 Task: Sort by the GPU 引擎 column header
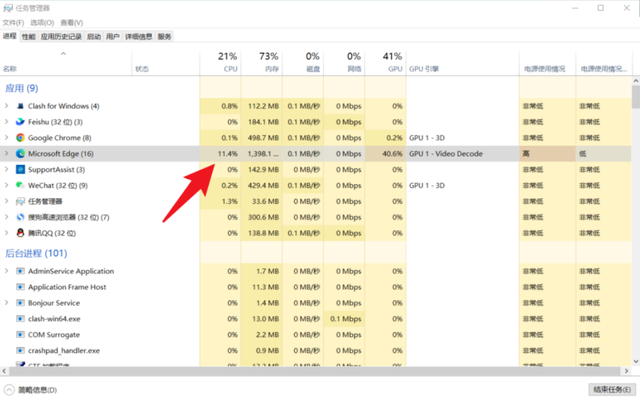[x=462, y=62]
